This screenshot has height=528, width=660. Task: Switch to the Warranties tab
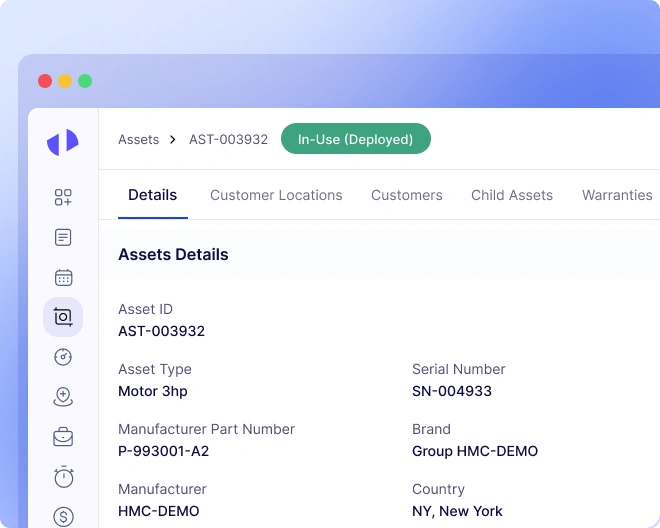(617, 195)
